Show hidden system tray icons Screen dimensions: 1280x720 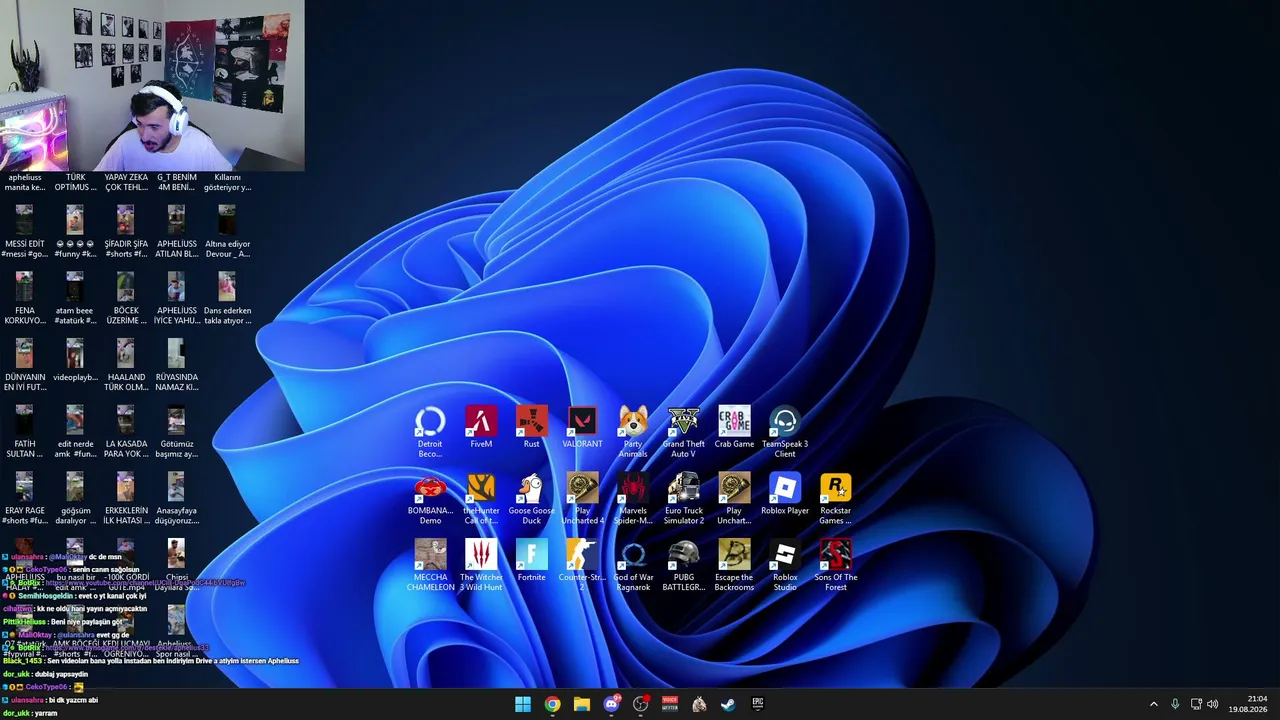1153,704
